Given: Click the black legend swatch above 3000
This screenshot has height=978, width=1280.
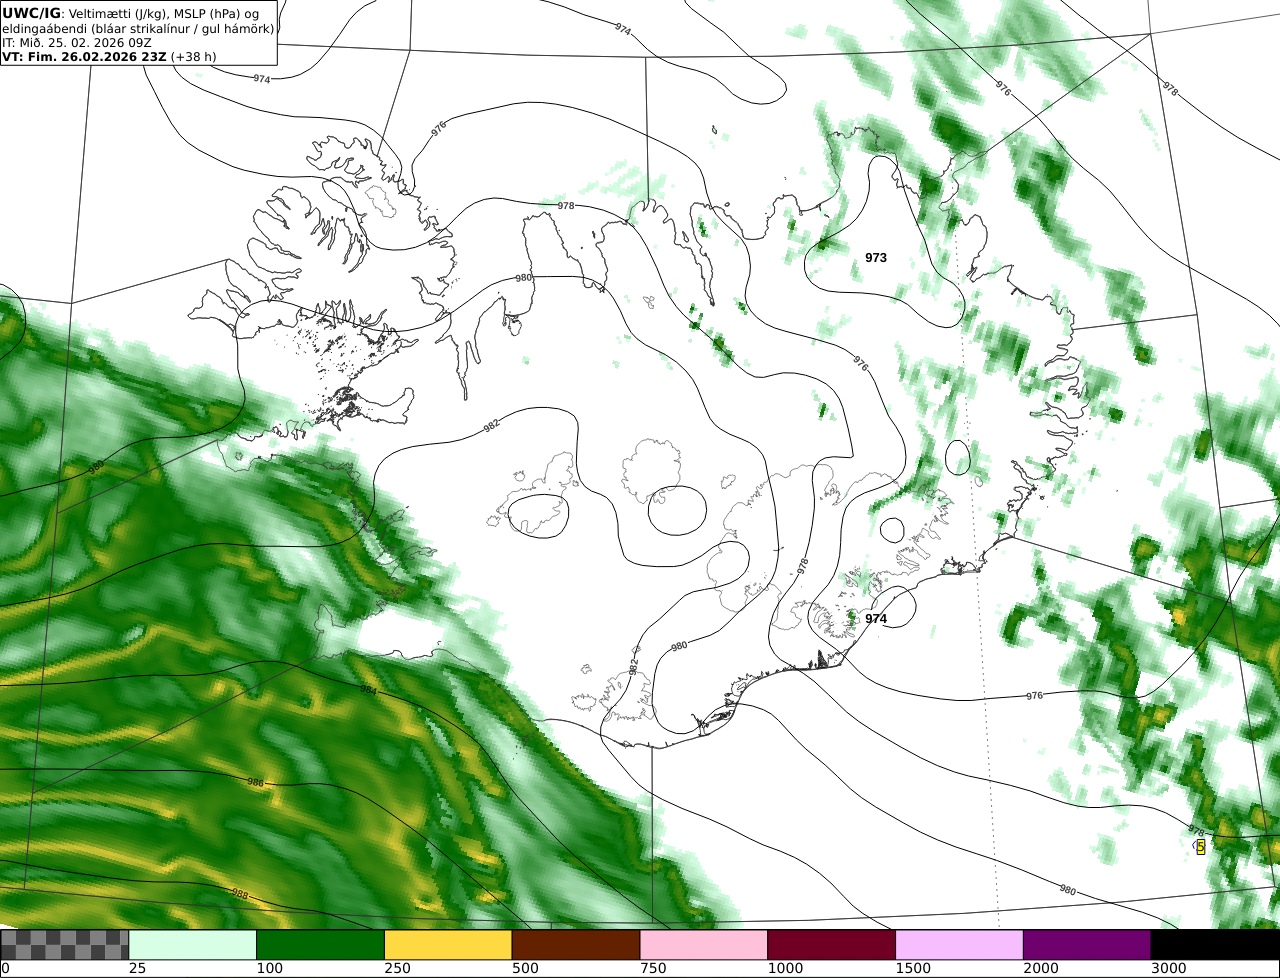Looking at the screenshot, I should coord(1215,945).
